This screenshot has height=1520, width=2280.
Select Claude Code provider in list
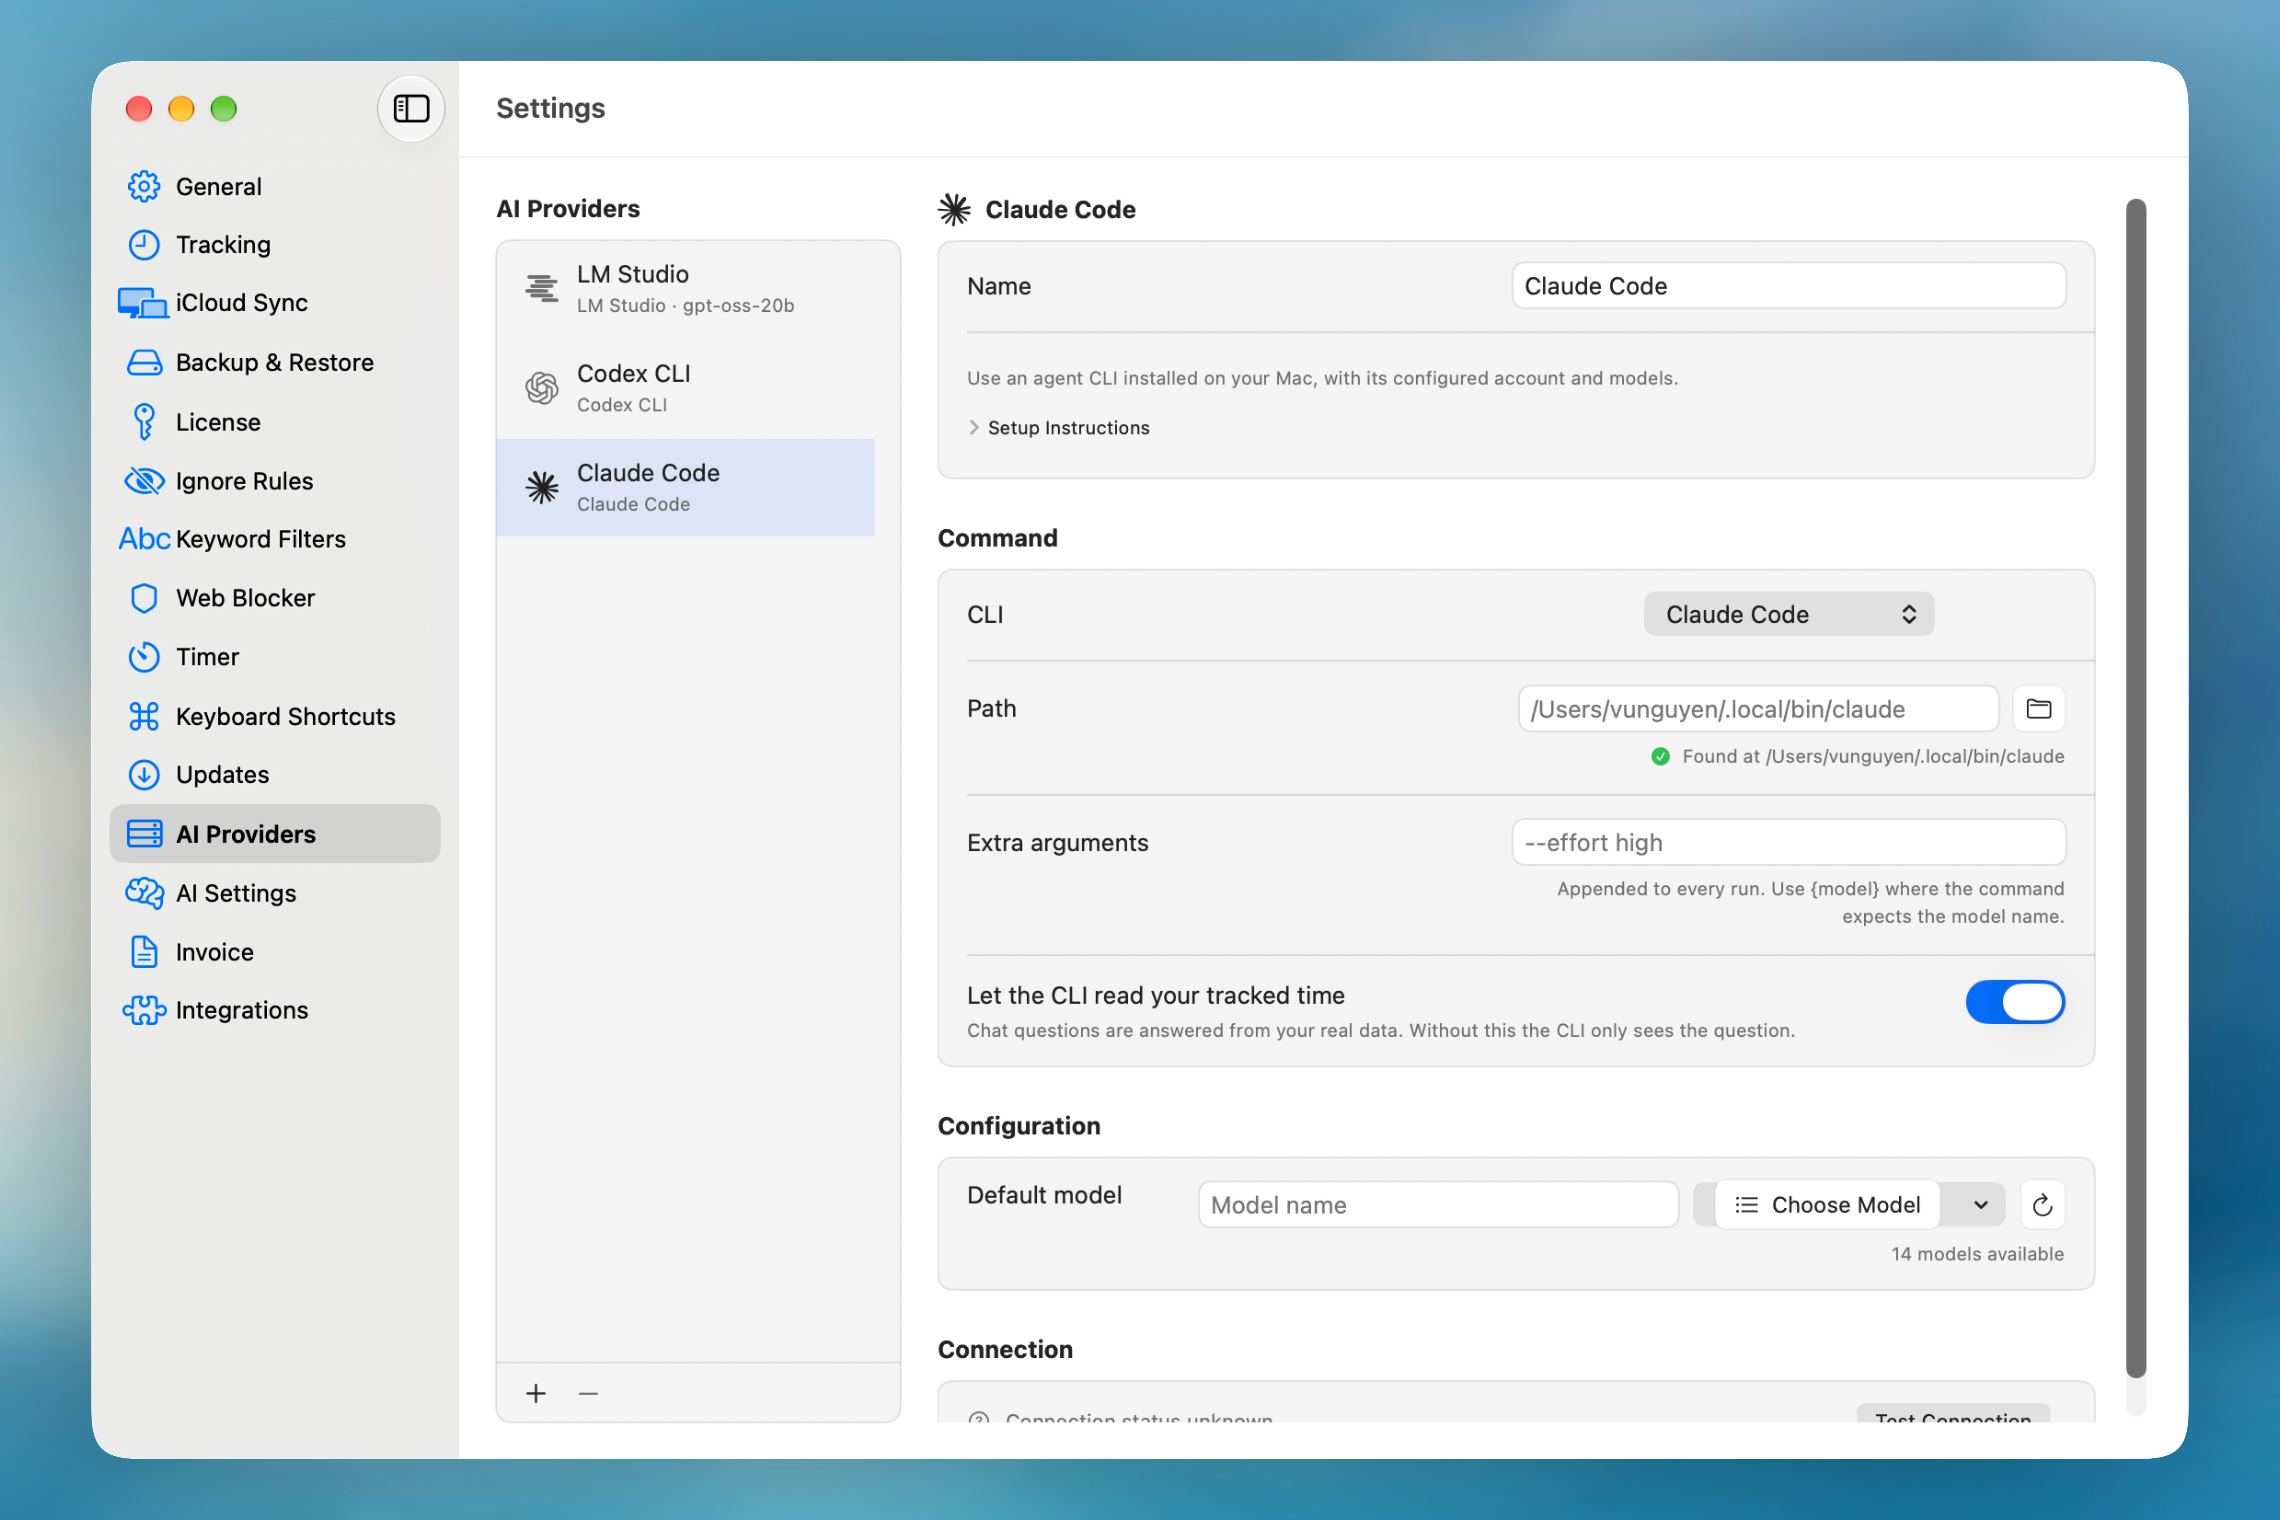[x=686, y=487]
